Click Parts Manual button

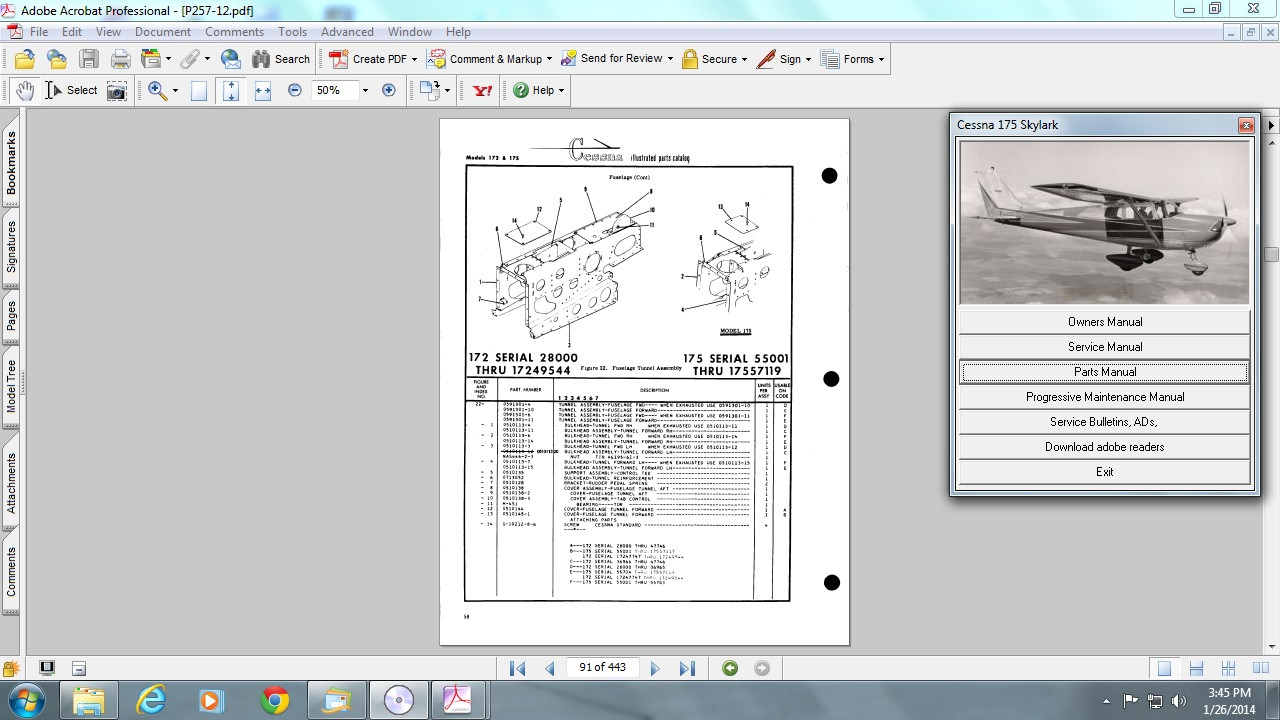tap(1105, 372)
